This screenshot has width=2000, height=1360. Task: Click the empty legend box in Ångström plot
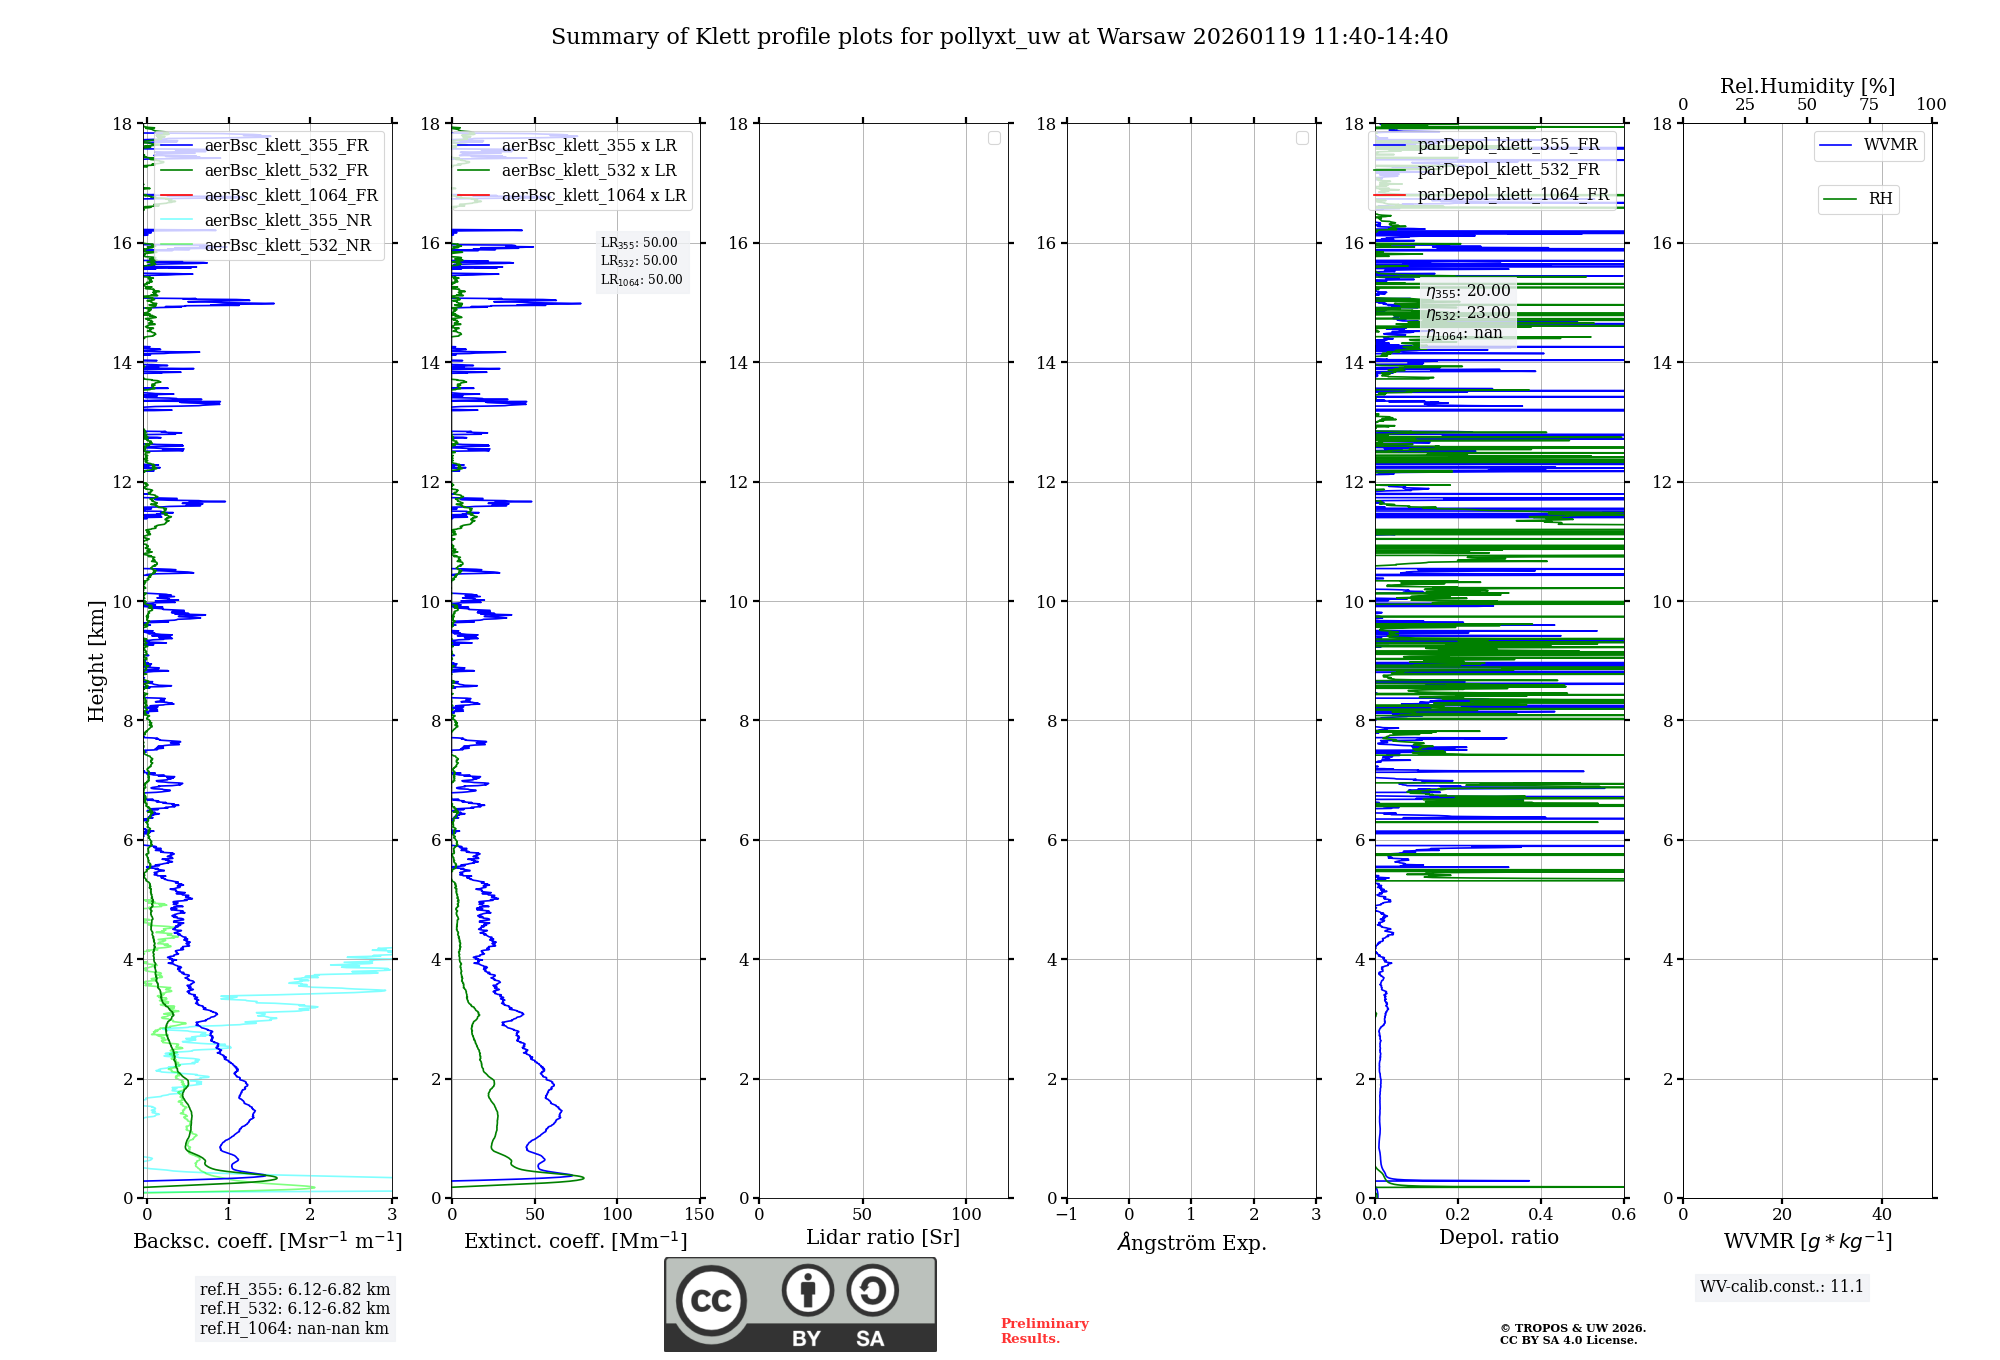(x=1302, y=138)
